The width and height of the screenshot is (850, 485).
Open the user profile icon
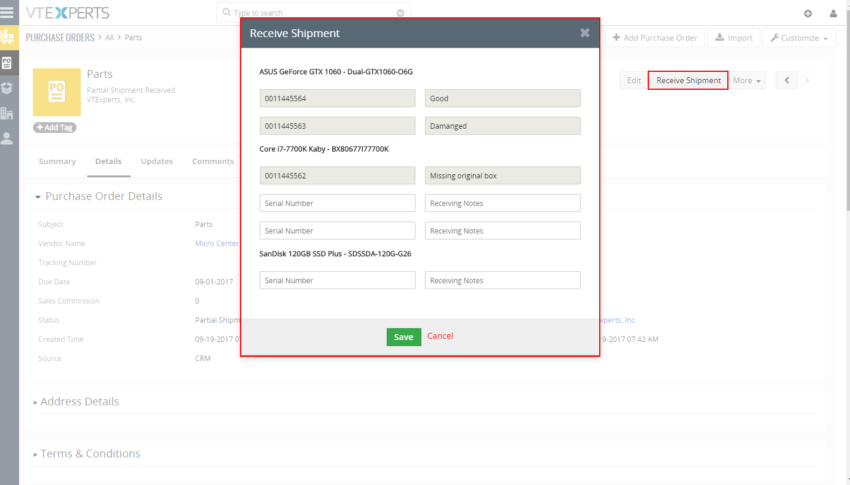tap(833, 14)
